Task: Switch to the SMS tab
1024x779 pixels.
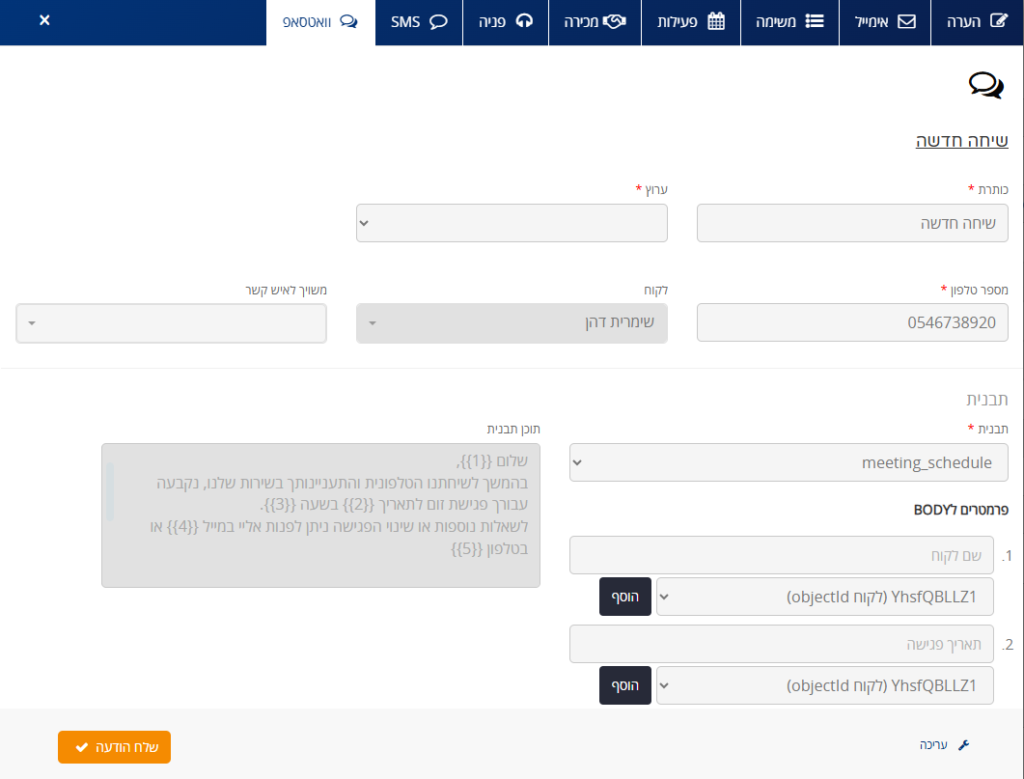Action: point(418,22)
